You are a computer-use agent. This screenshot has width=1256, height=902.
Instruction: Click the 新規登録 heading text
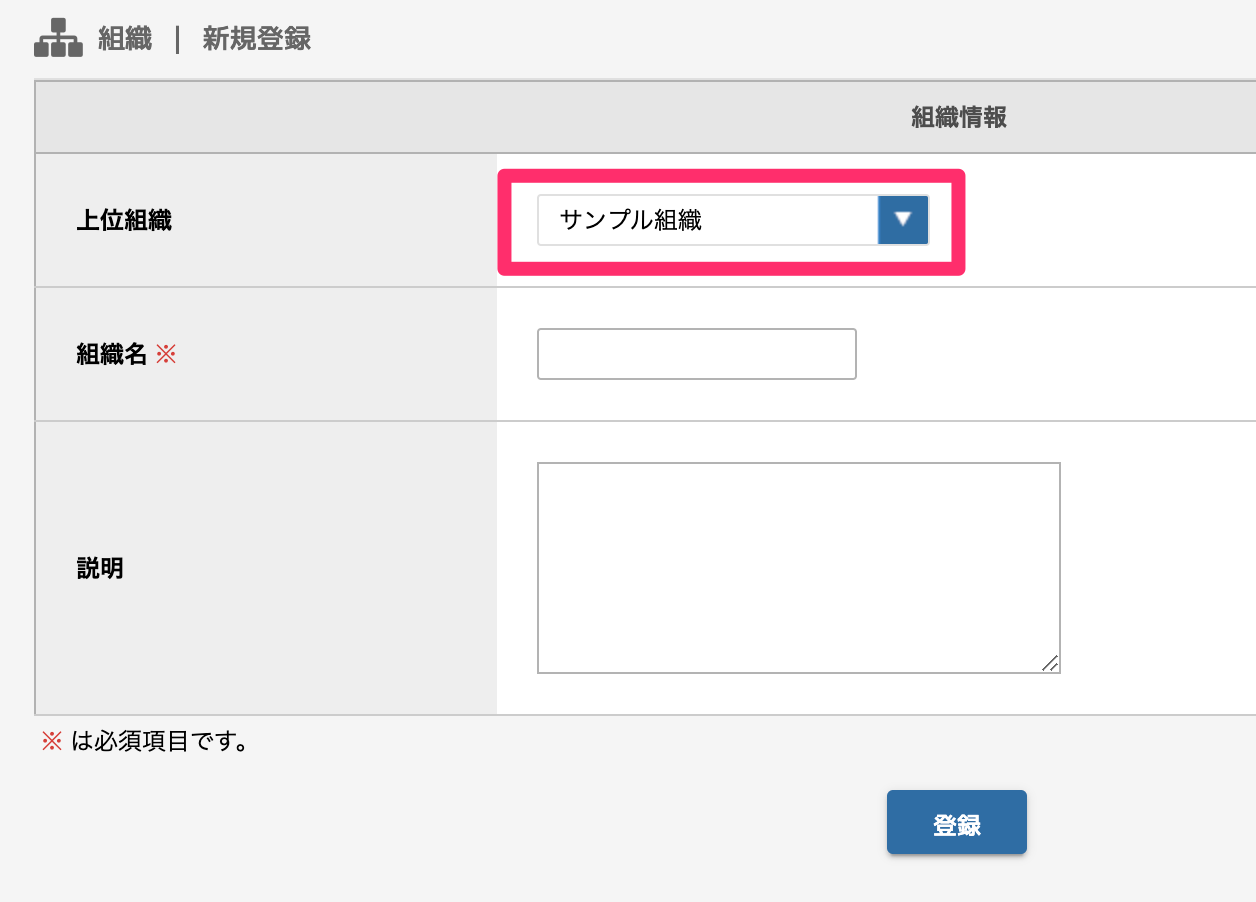pyautogui.click(x=256, y=40)
